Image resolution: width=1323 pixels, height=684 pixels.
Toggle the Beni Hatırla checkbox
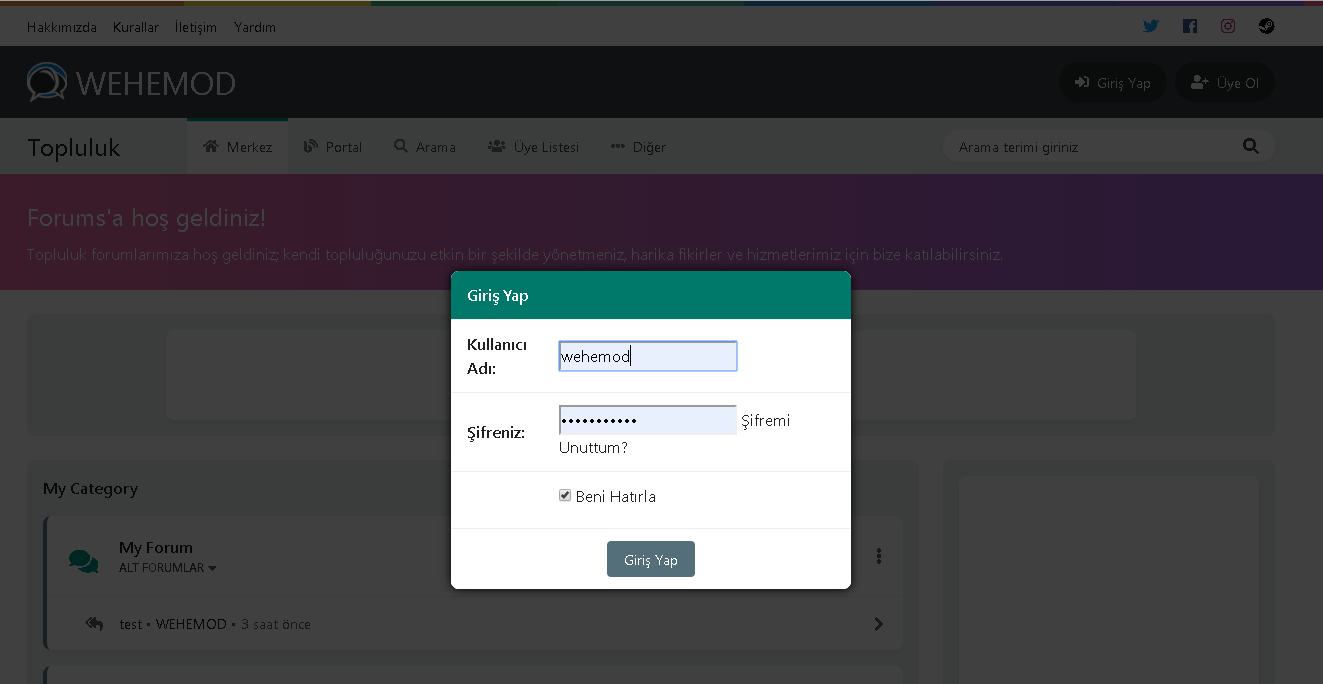[565, 495]
